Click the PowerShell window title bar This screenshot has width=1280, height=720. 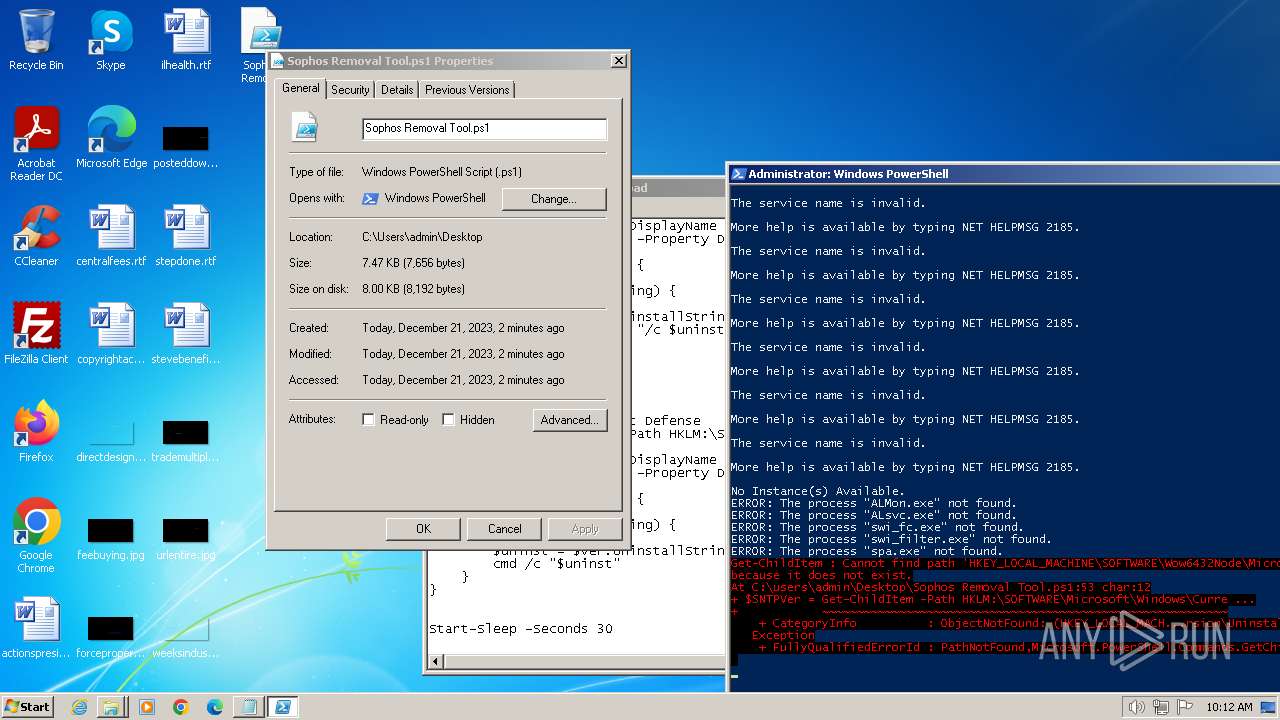1005,174
